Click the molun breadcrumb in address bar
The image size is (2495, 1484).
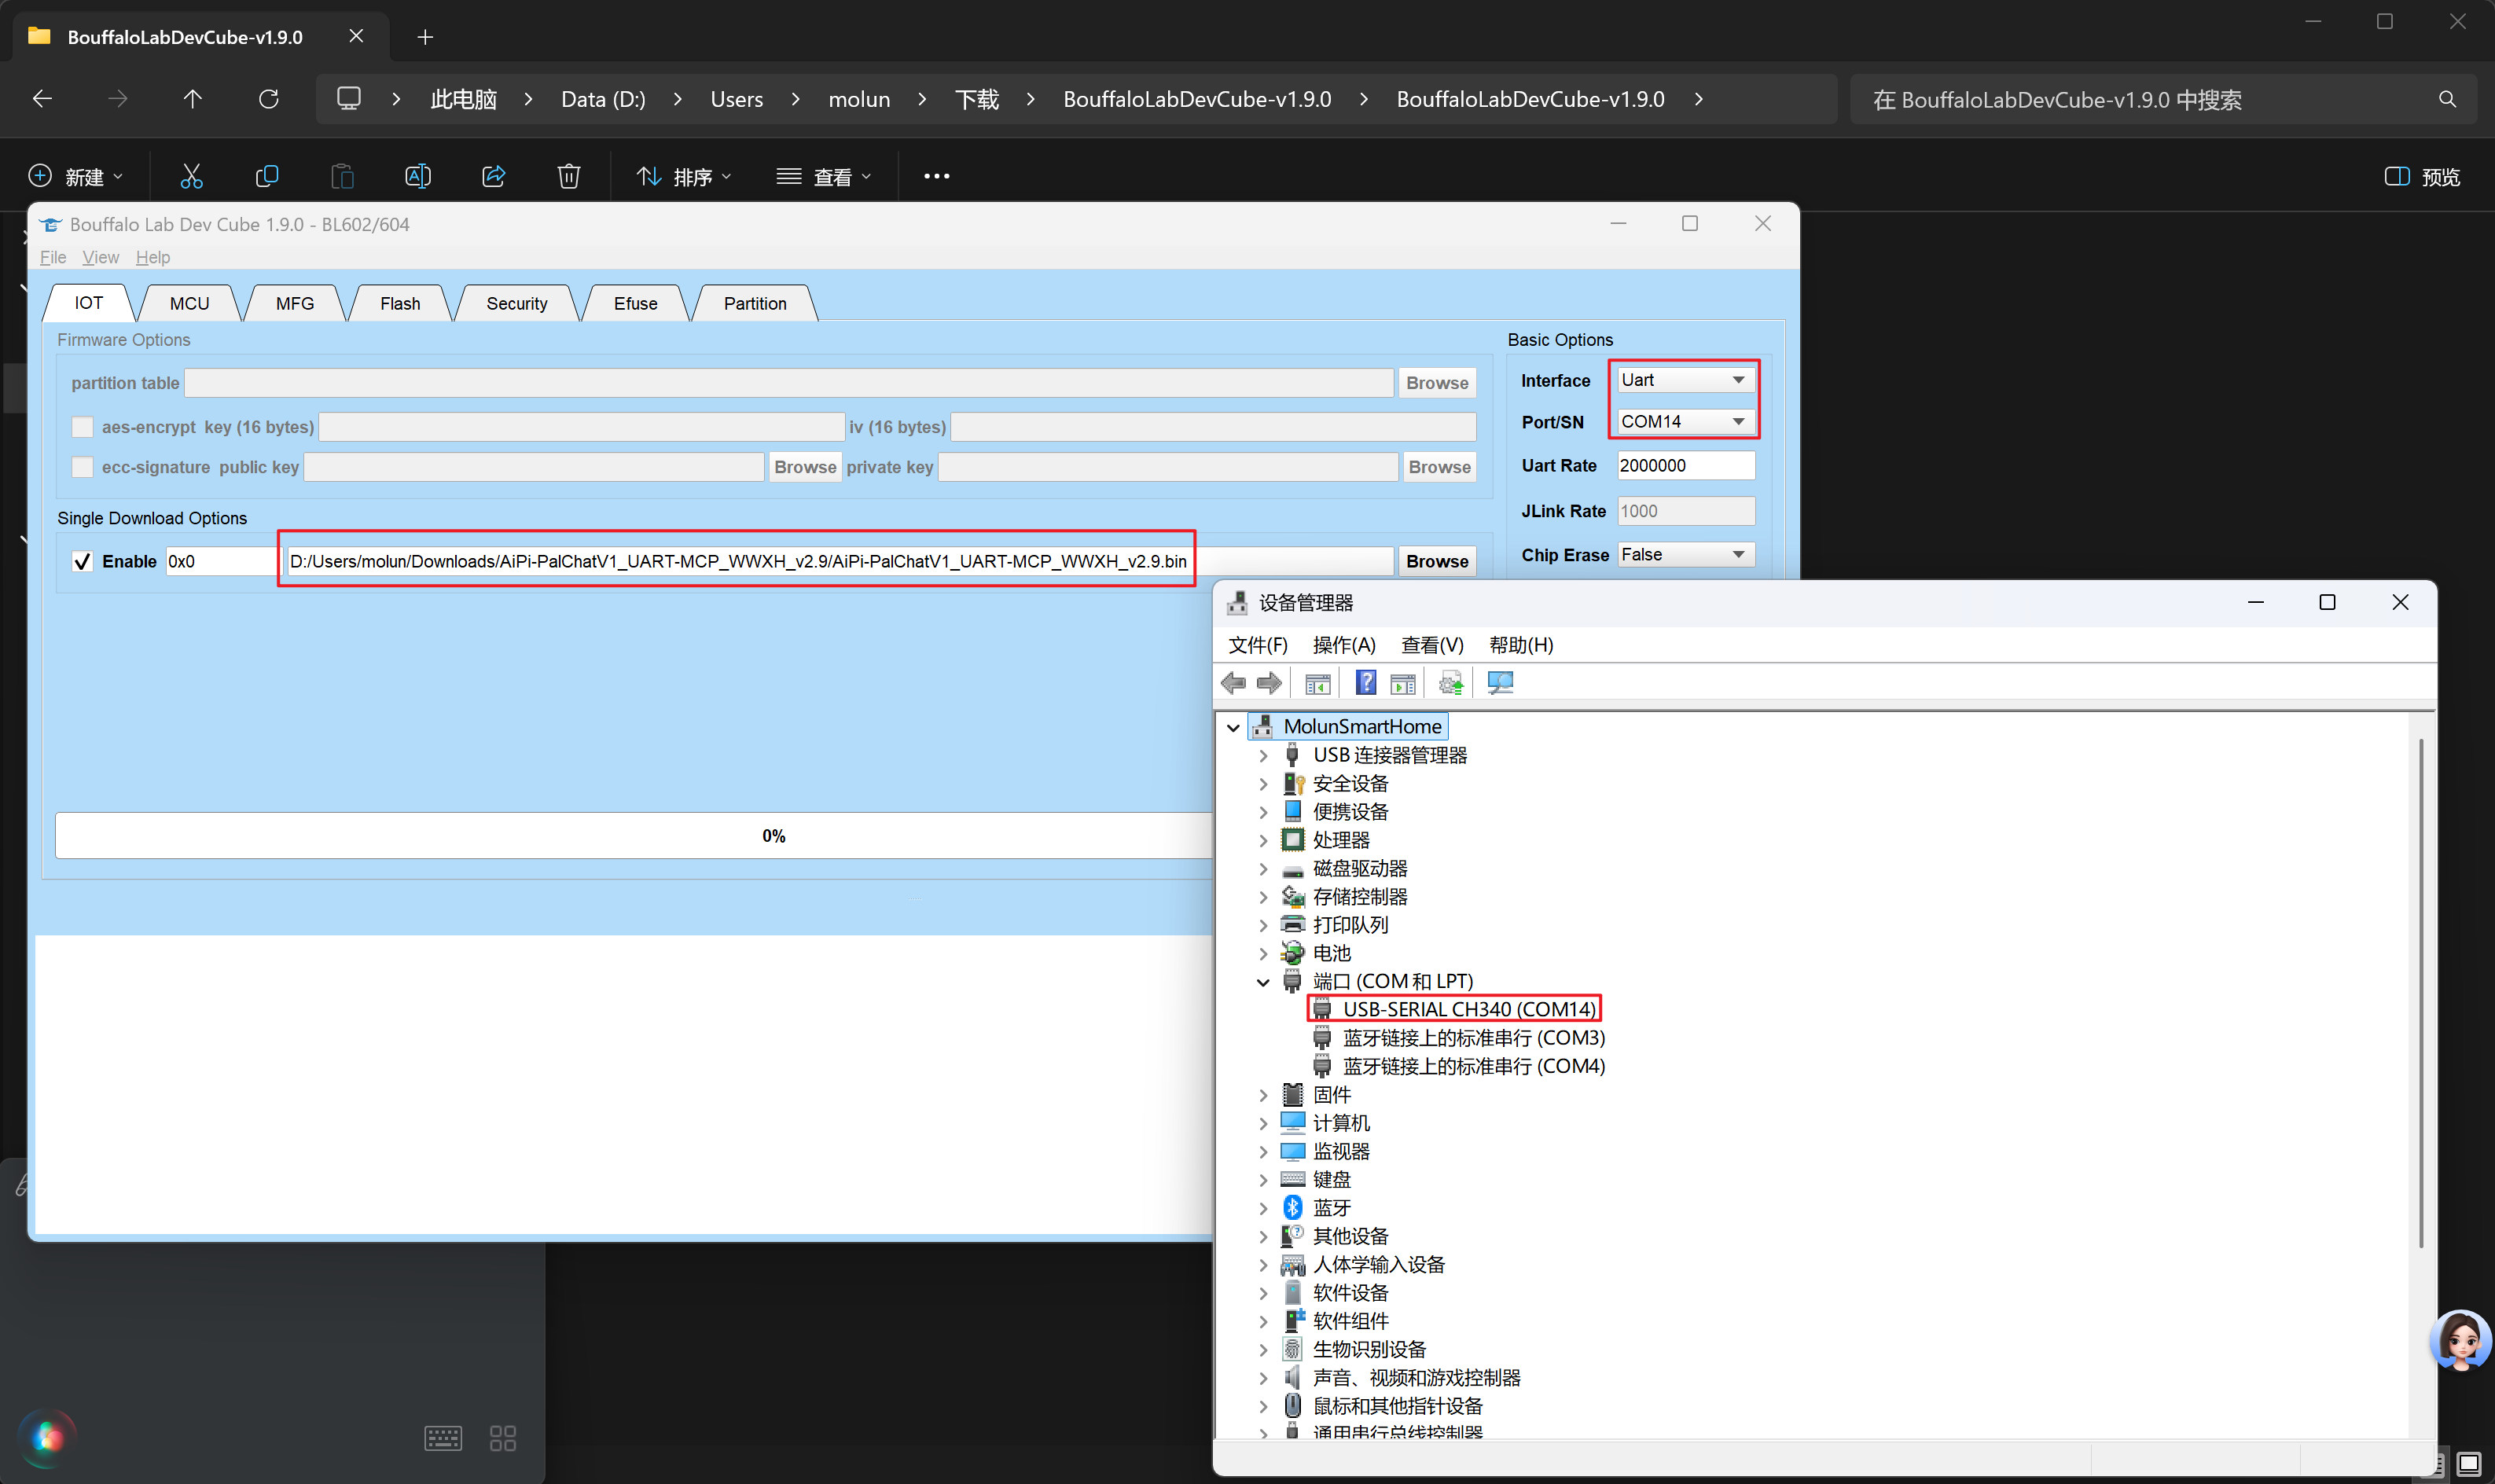click(x=859, y=99)
